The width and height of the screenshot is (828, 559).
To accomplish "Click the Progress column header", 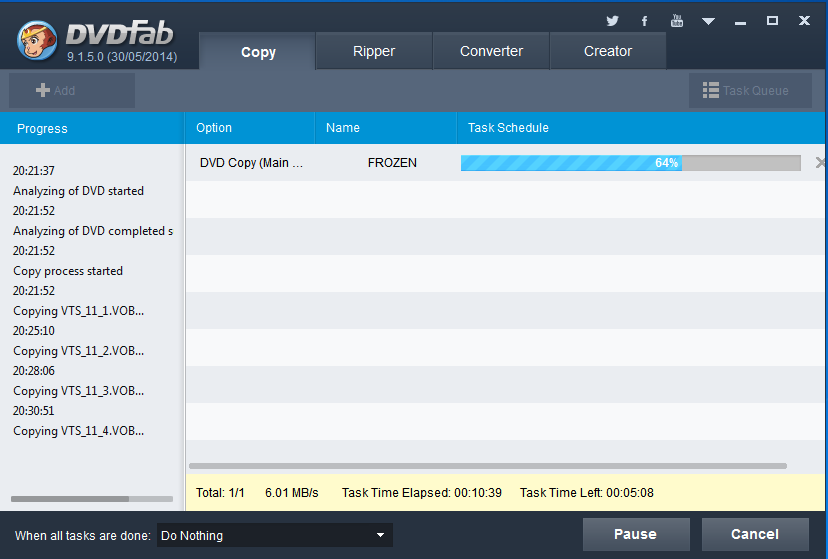I will 92,128.
